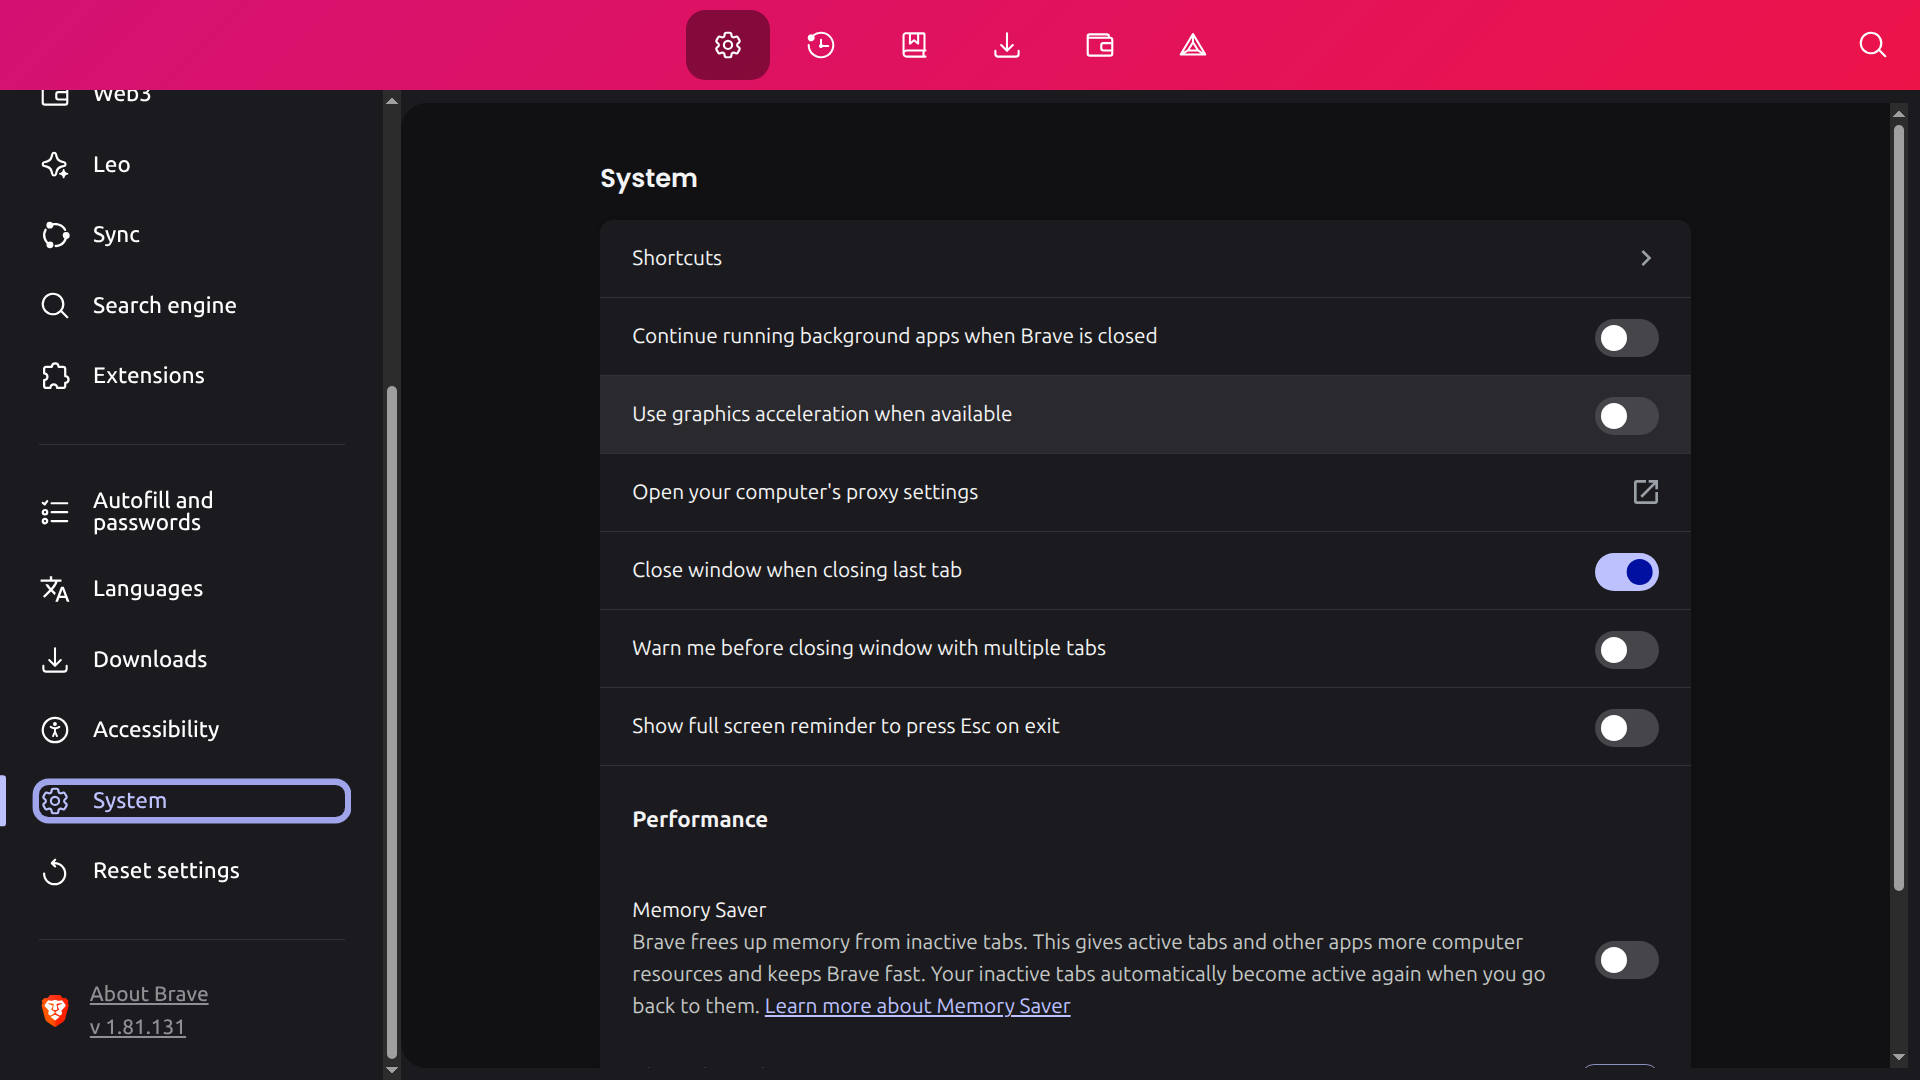Open the Settings gear in top toolbar
The image size is (1920, 1080).
coord(727,45)
